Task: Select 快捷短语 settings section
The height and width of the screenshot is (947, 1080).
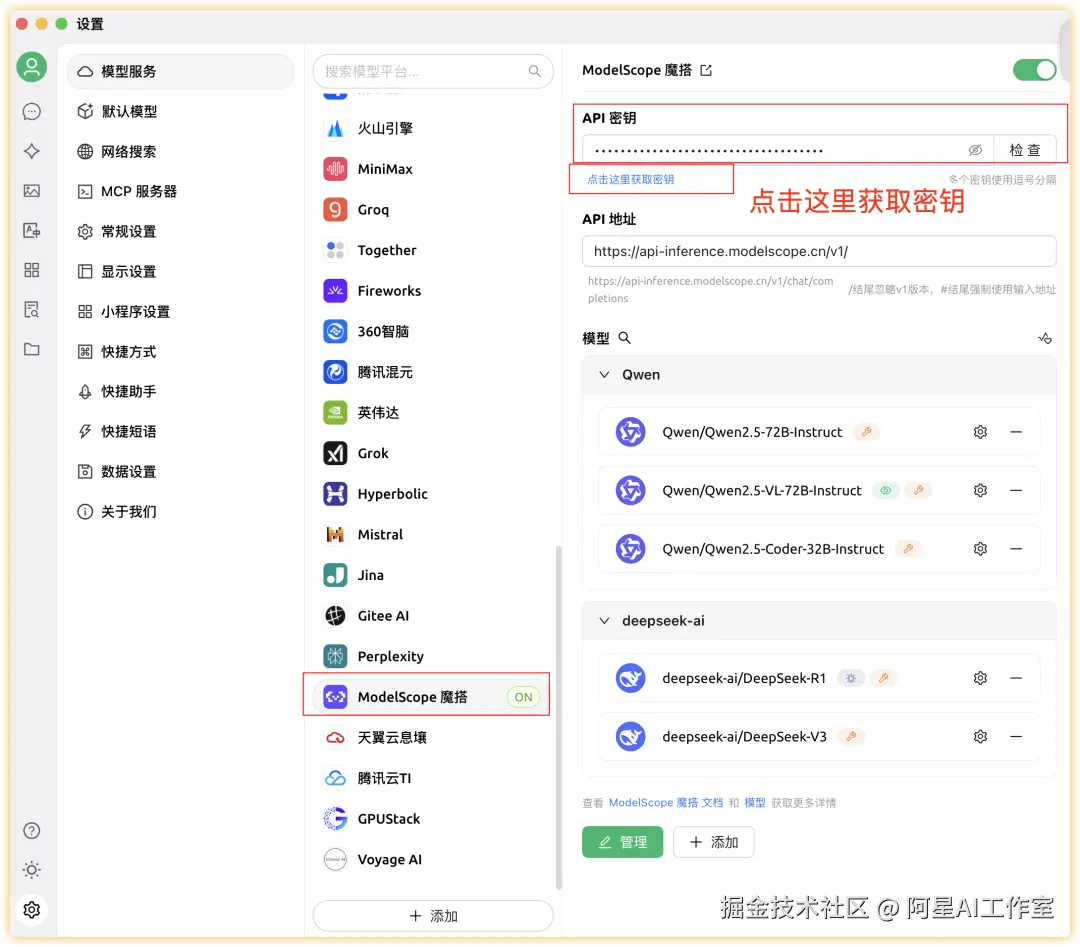Action: tap(180, 432)
